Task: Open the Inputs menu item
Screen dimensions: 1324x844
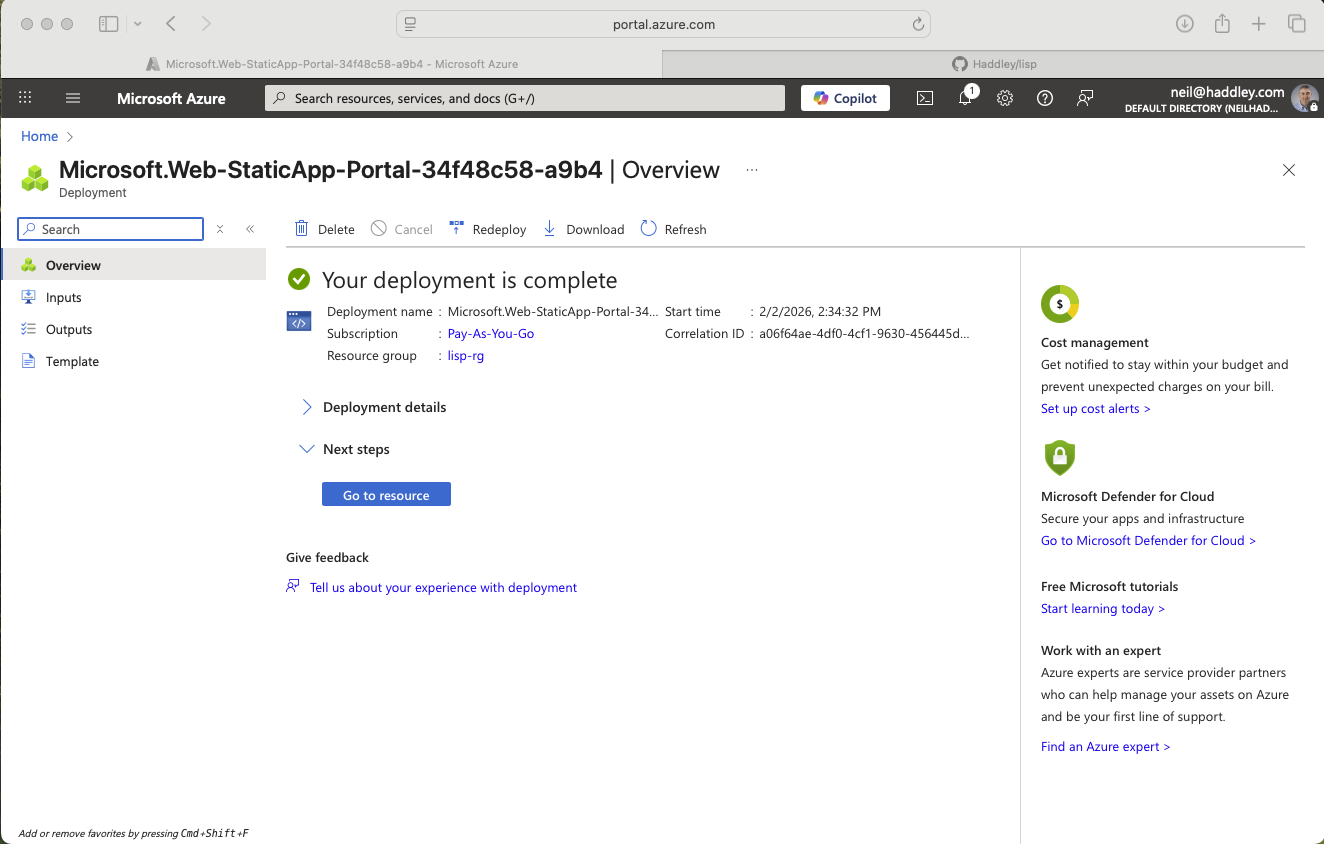Action: (x=64, y=297)
